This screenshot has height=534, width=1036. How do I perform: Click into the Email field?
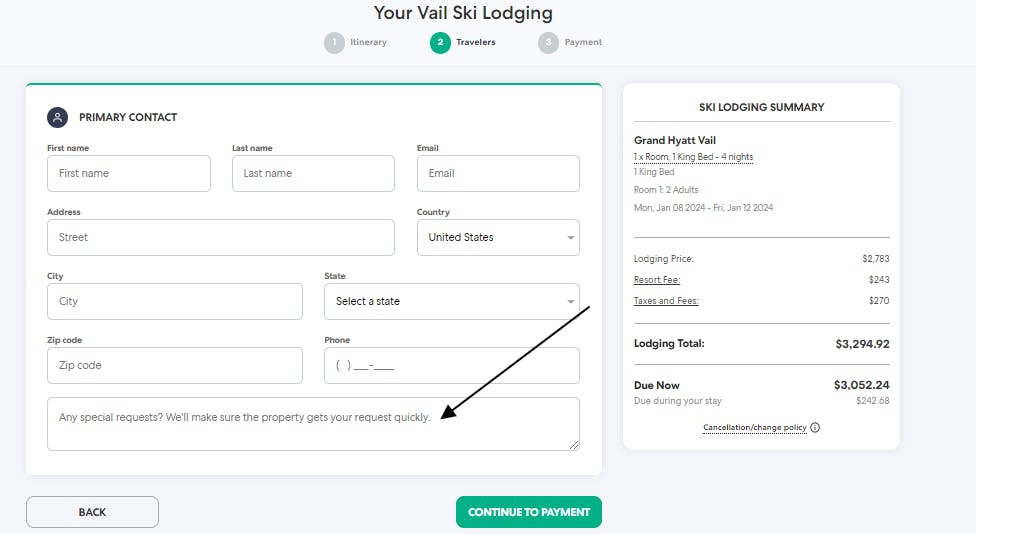click(498, 174)
